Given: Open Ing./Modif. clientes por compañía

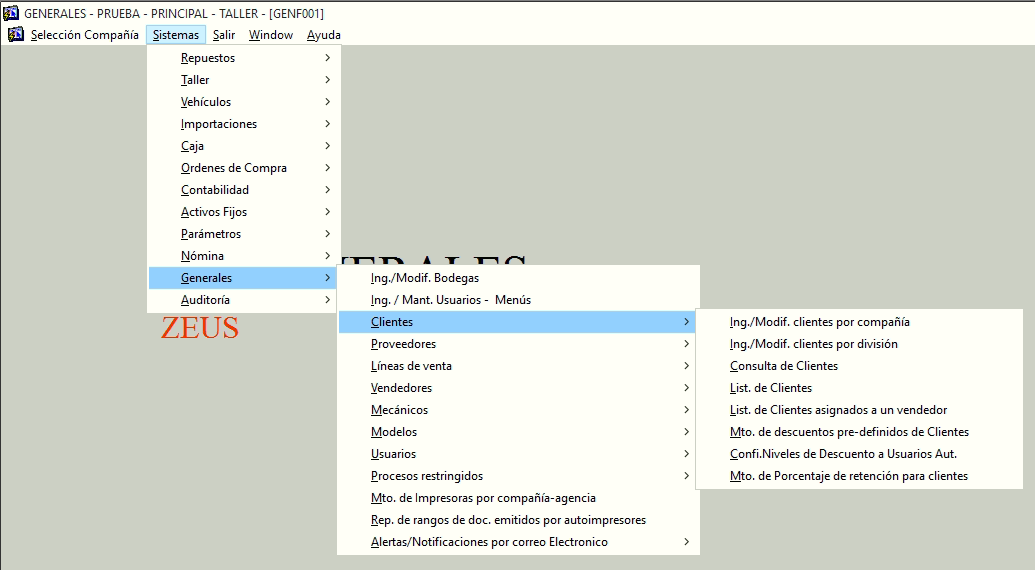Looking at the screenshot, I should pos(819,322).
